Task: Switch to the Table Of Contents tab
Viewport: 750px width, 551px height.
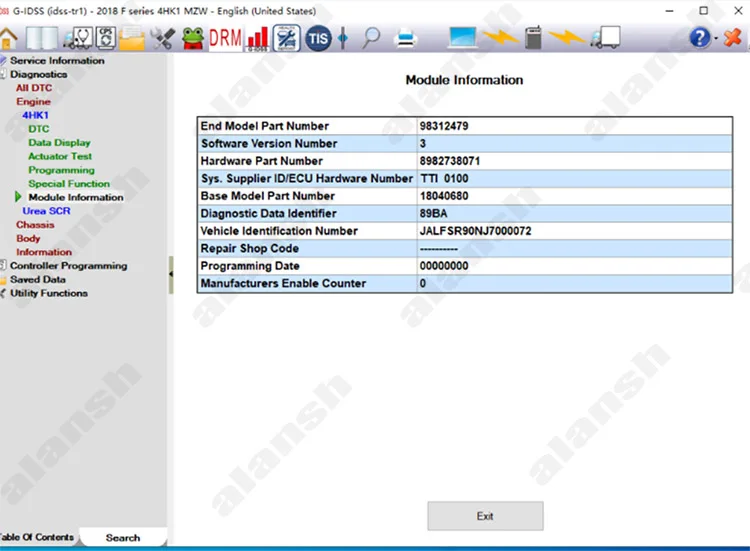Action: click(36, 537)
